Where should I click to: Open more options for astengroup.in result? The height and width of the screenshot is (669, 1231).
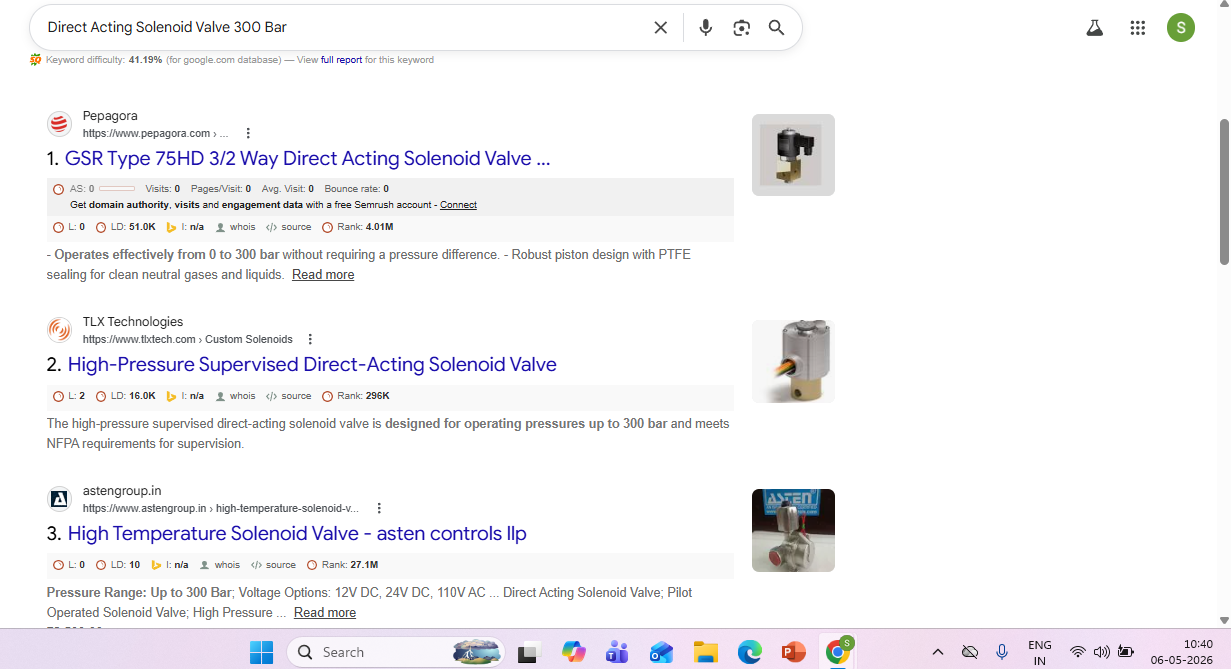point(379,508)
